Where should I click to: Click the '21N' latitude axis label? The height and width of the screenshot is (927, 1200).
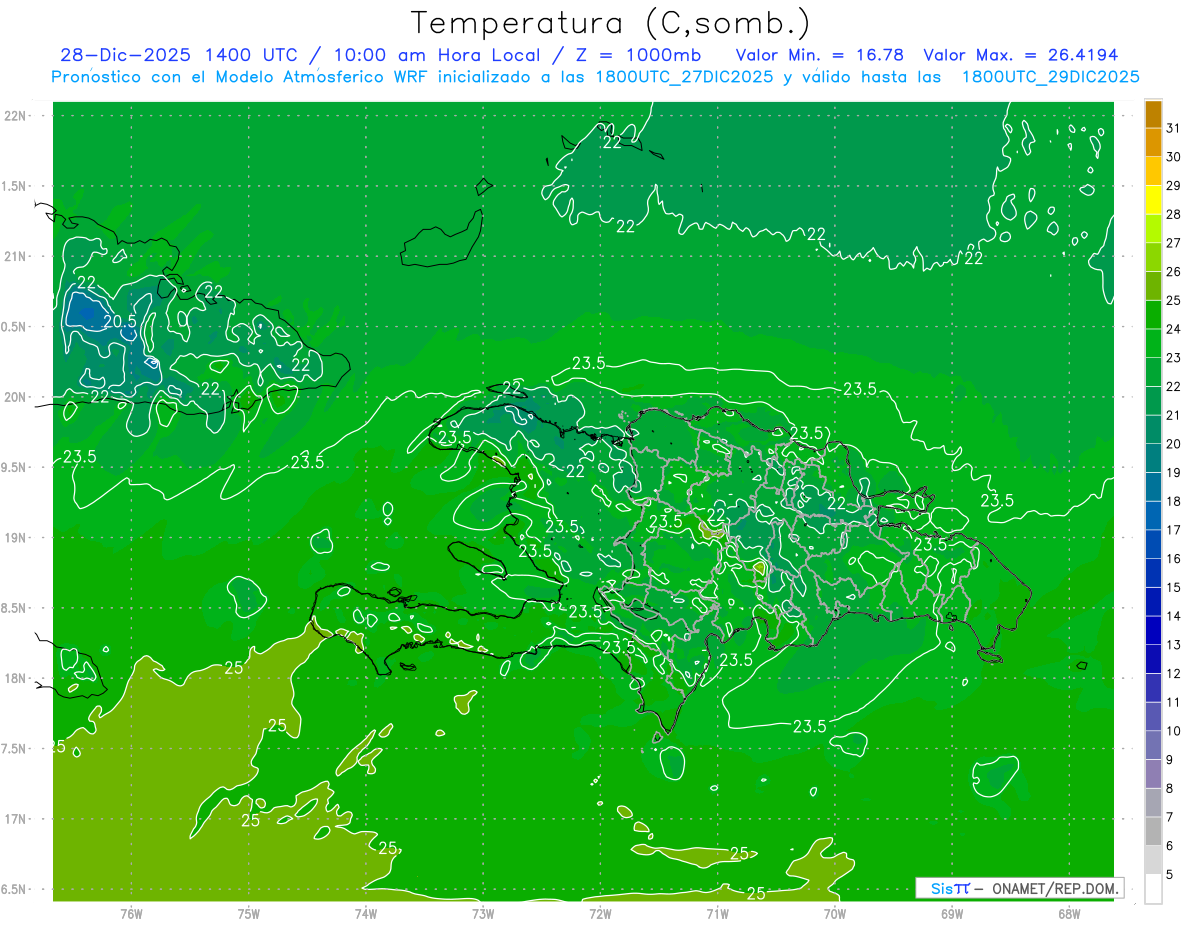pos(15,256)
